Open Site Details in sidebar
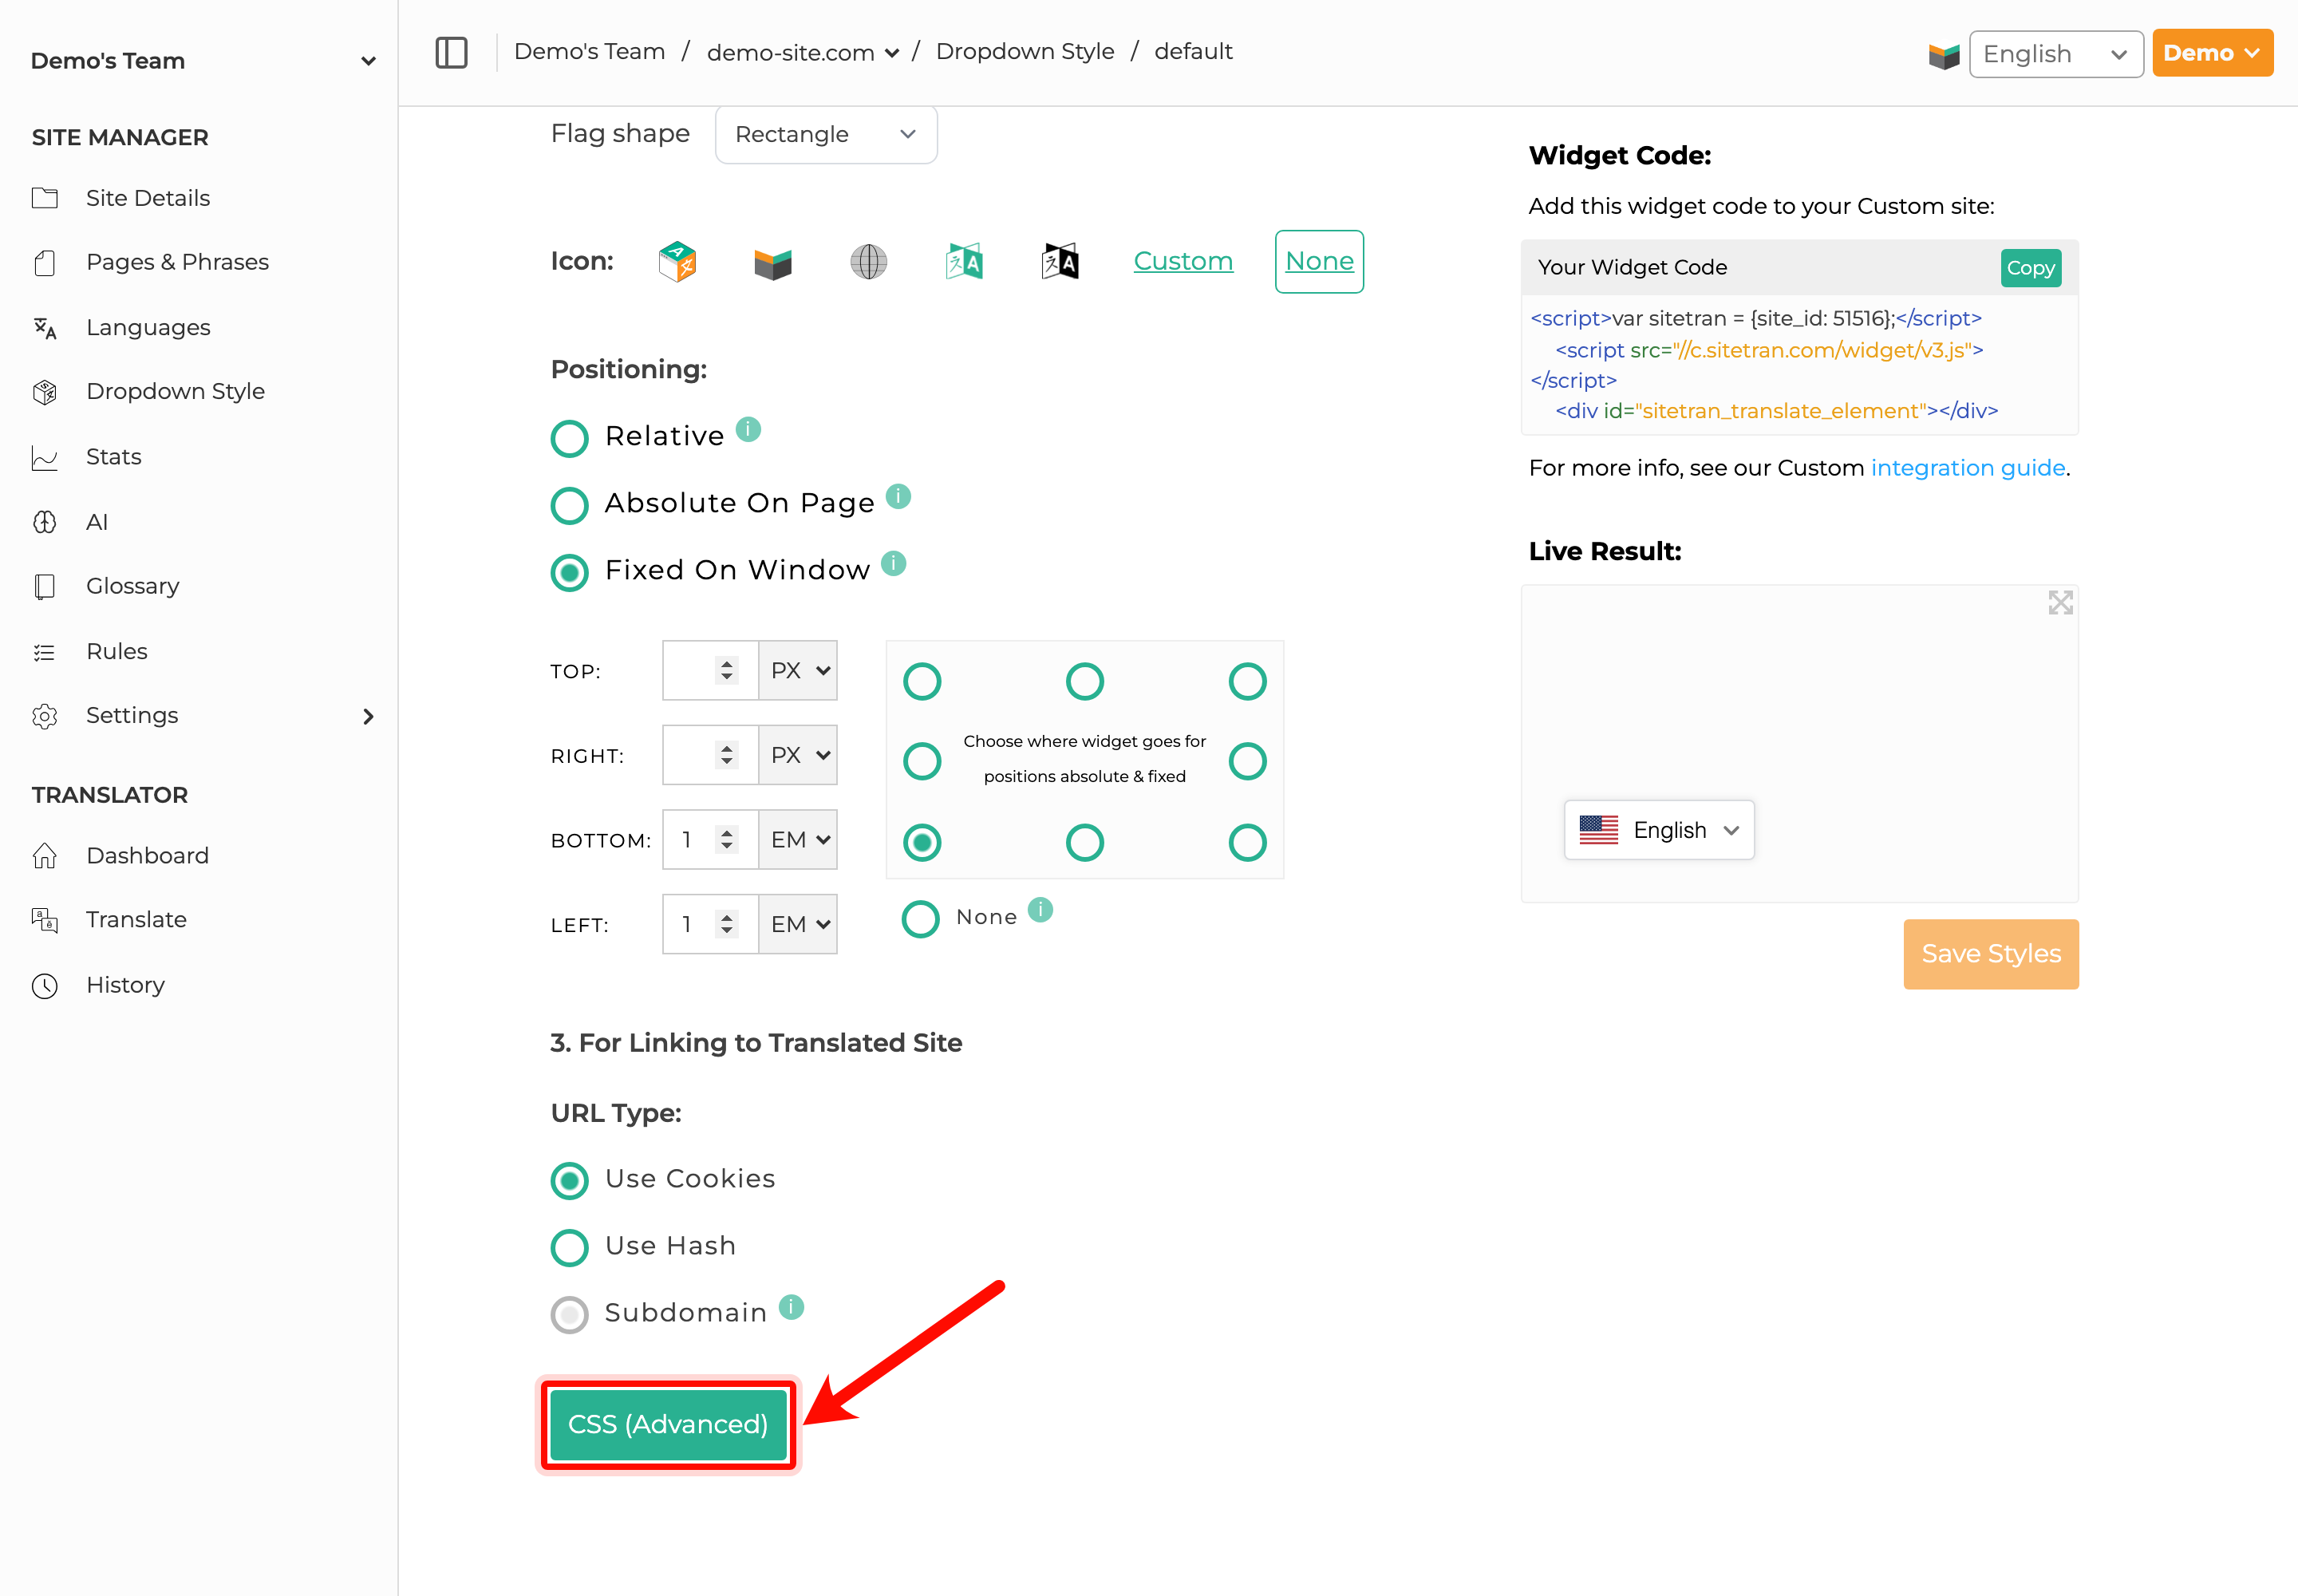This screenshot has width=2298, height=1596. click(x=148, y=198)
